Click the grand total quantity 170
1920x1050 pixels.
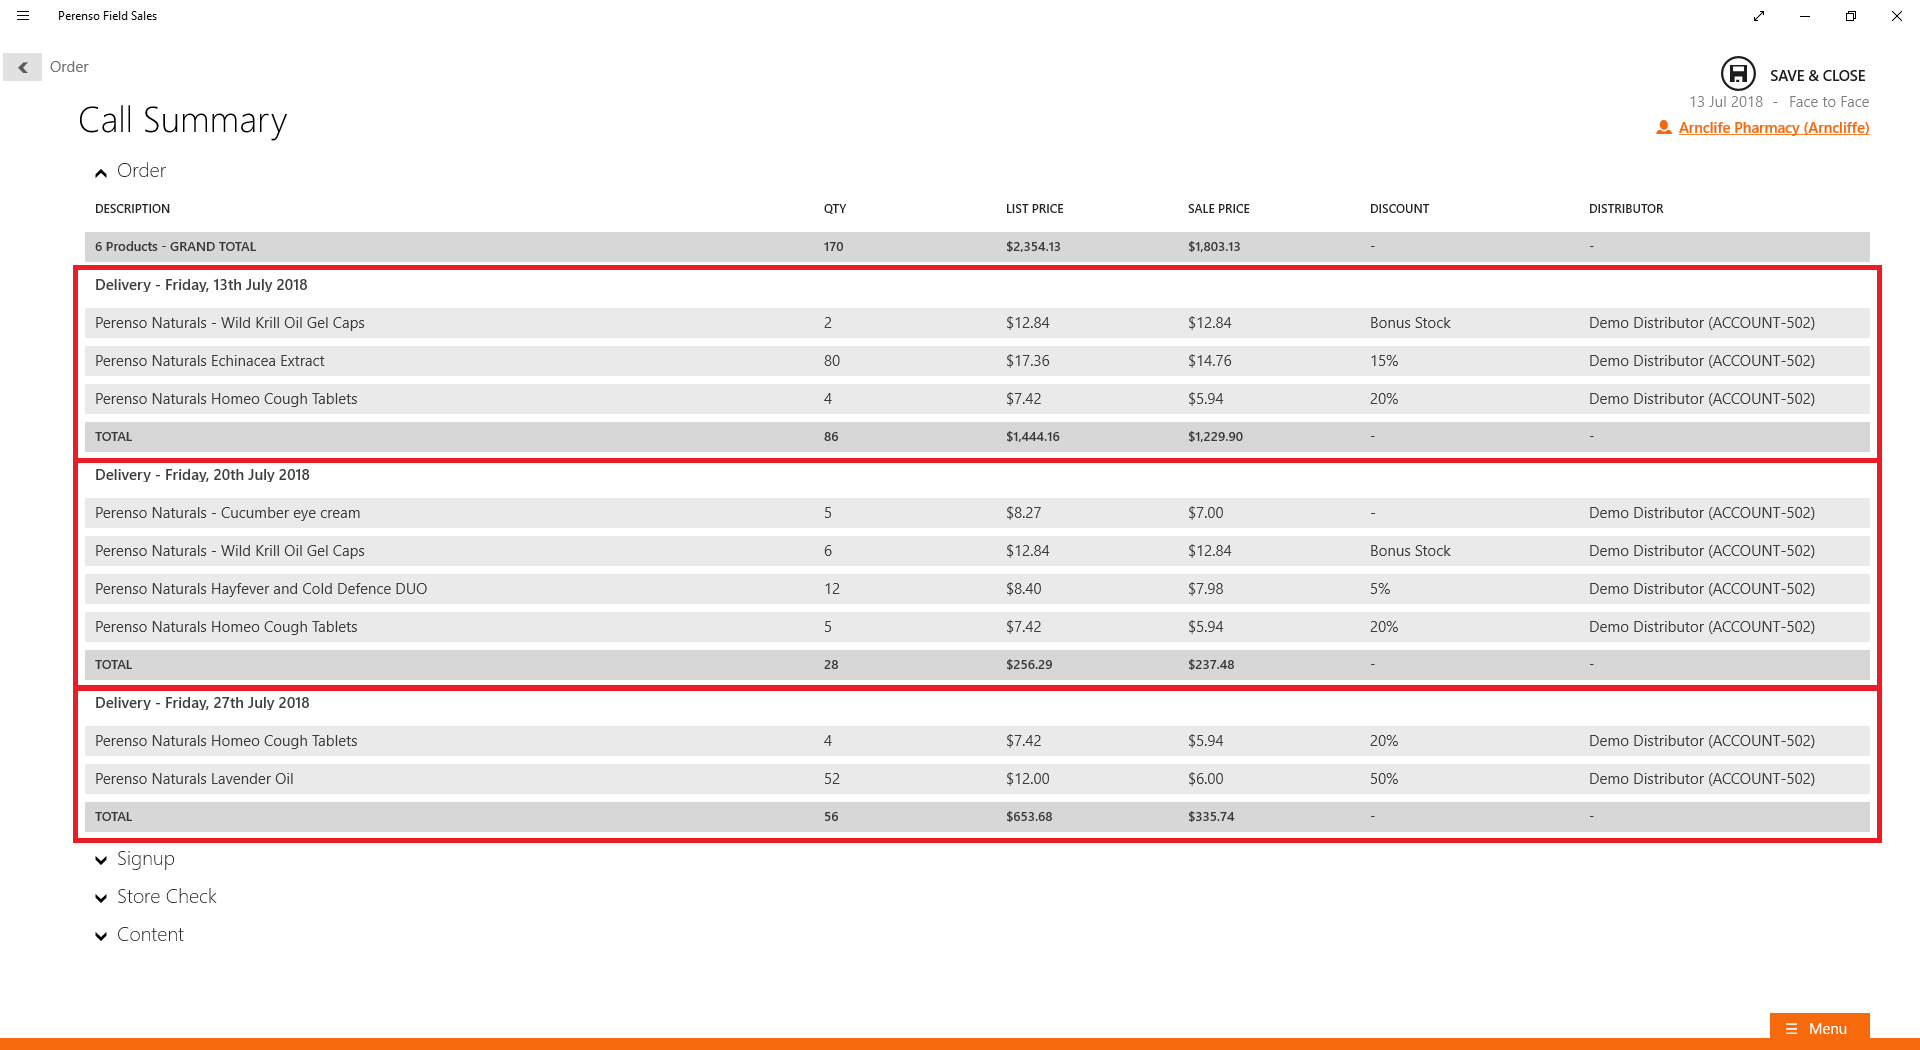tap(834, 247)
